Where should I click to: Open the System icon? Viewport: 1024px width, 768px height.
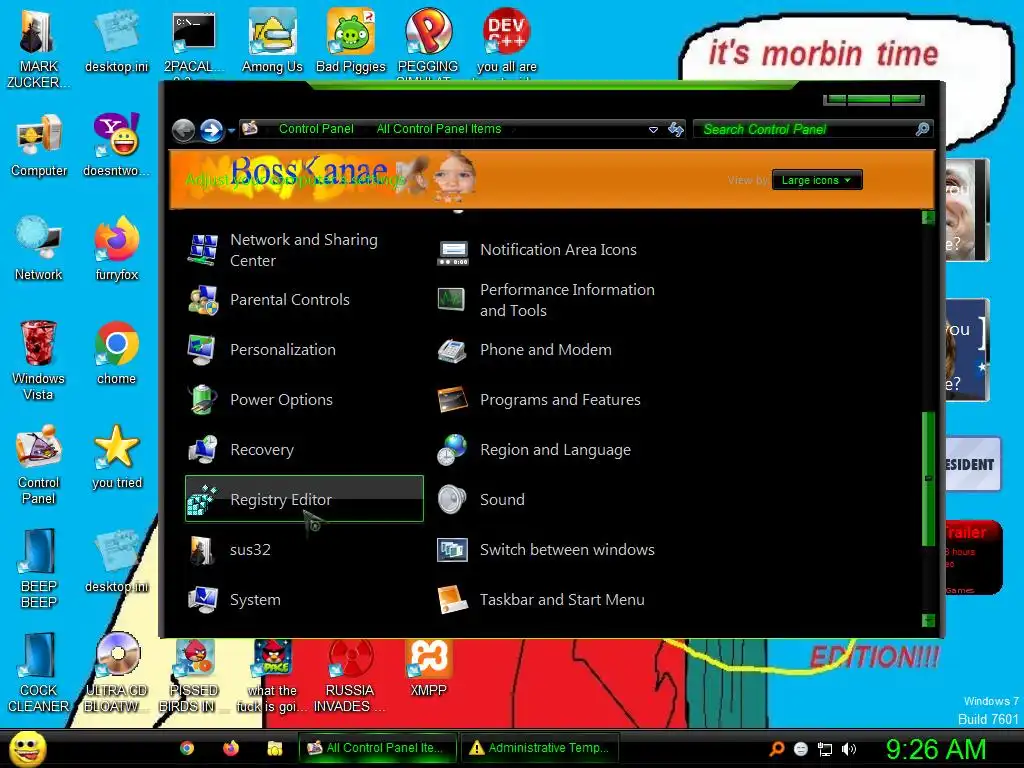[202, 600]
